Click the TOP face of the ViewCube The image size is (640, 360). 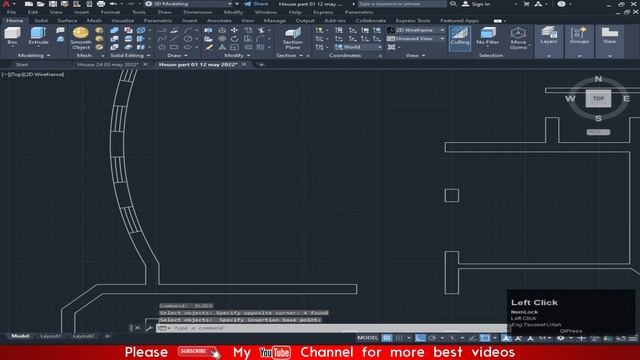click(x=598, y=98)
